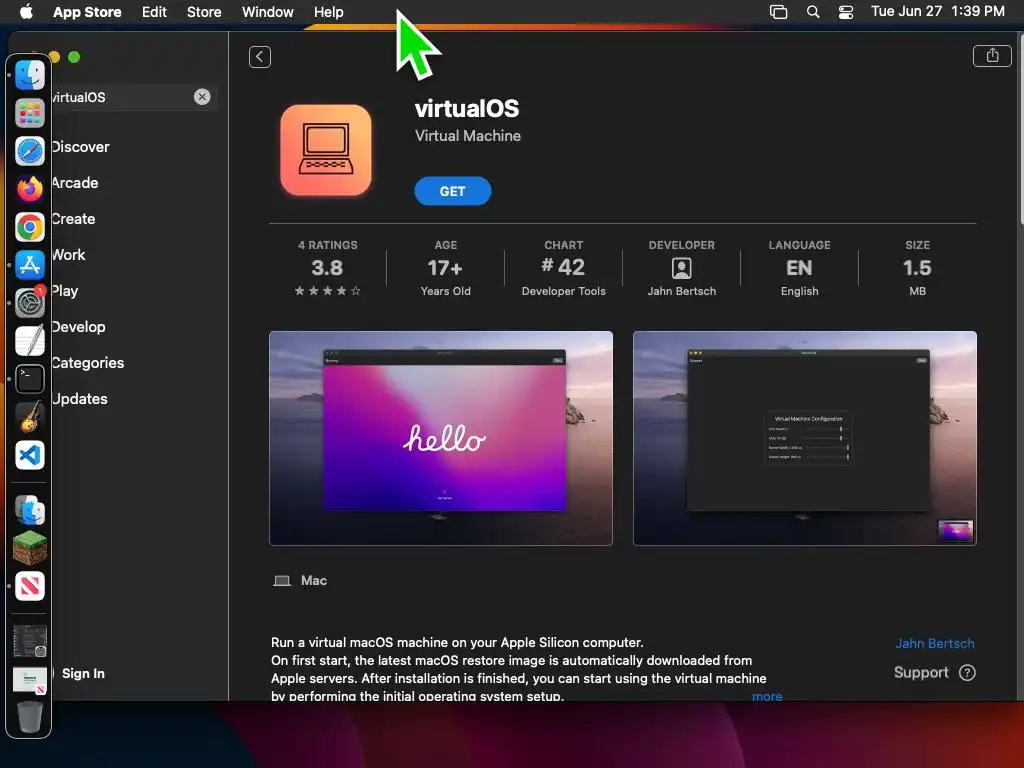Screen dimensions: 1024x768
Task: Open GarageBand guitar icon in dock
Action: tap(29, 417)
